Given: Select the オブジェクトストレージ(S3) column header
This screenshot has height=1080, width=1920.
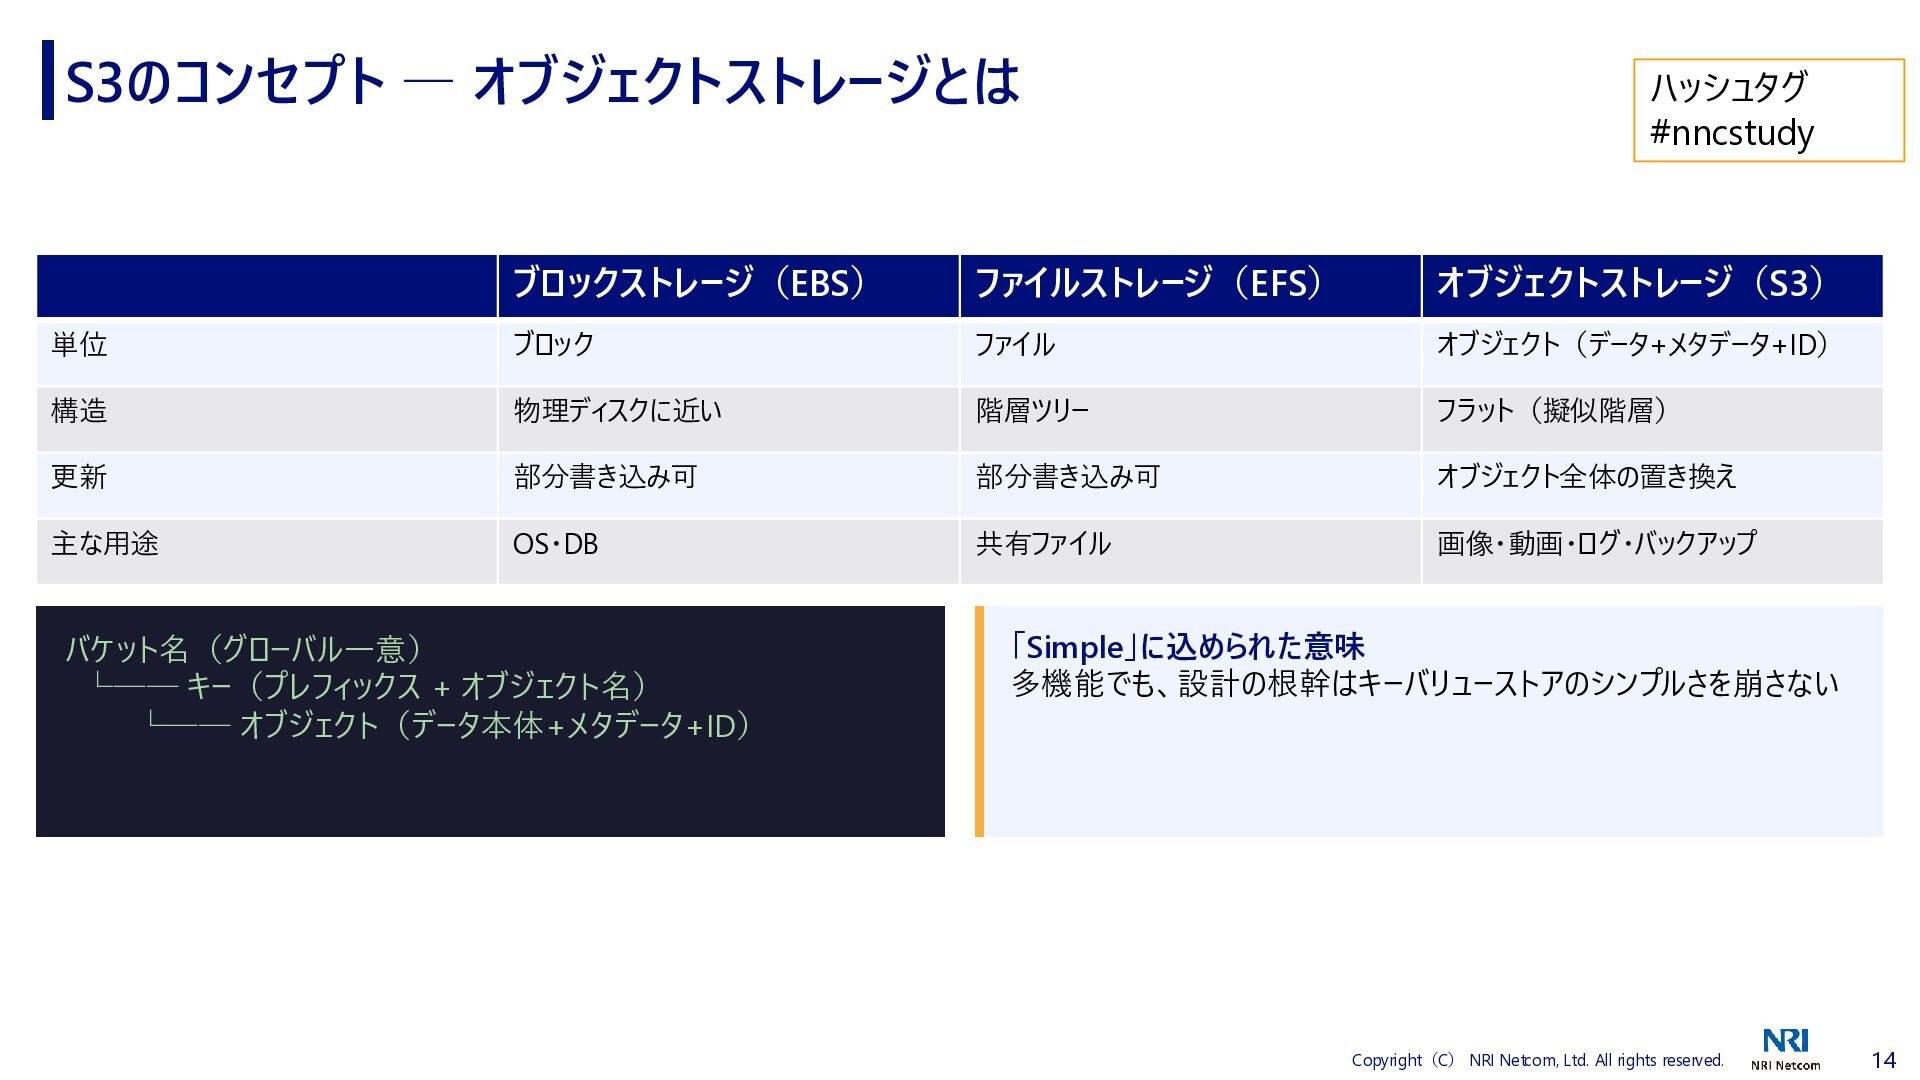Looking at the screenshot, I should pos(1630,284).
